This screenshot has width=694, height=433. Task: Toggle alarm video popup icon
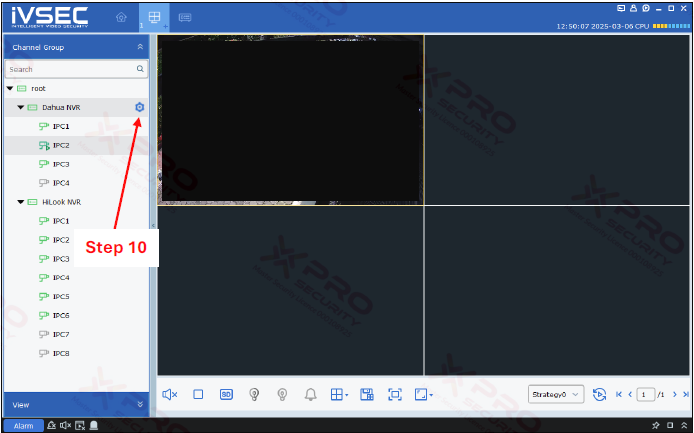(x=80, y=425)
